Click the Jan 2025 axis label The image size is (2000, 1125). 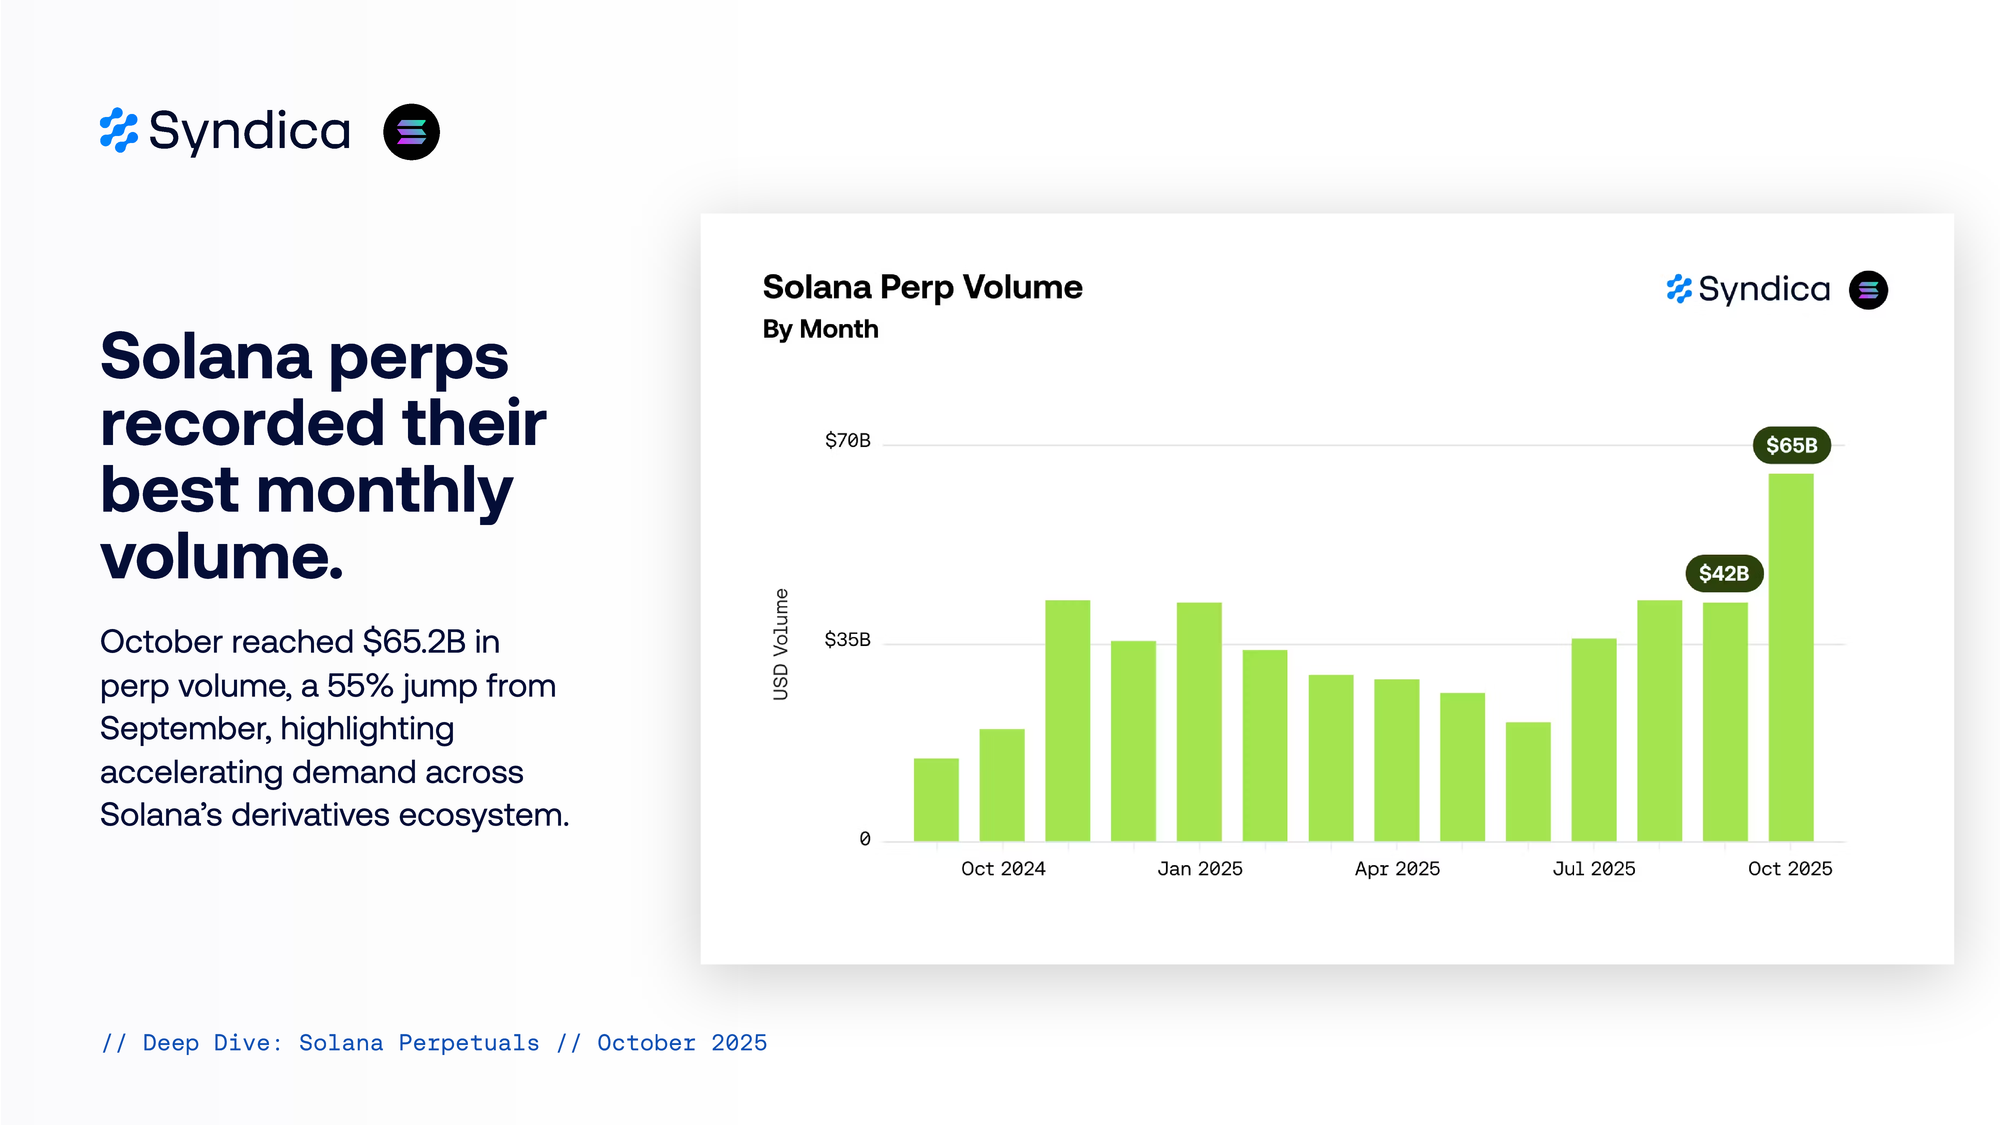(1199, 869)
